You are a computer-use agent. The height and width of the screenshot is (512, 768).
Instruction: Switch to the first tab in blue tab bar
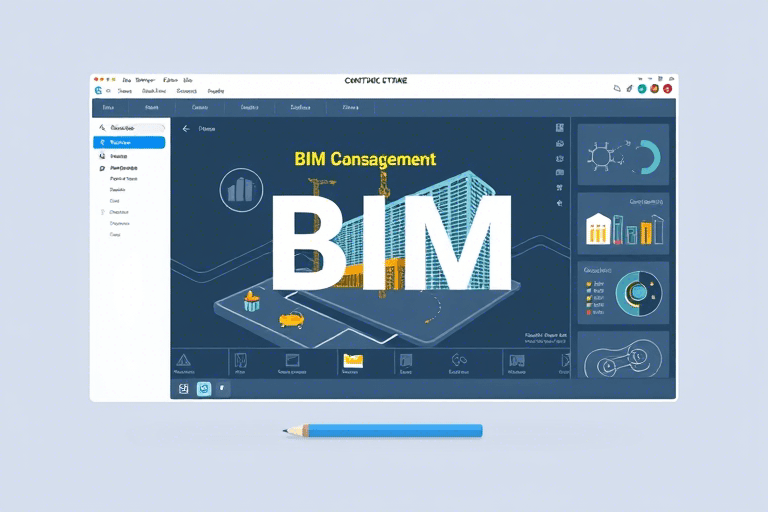pyautogui.click(x=108, y=107)
